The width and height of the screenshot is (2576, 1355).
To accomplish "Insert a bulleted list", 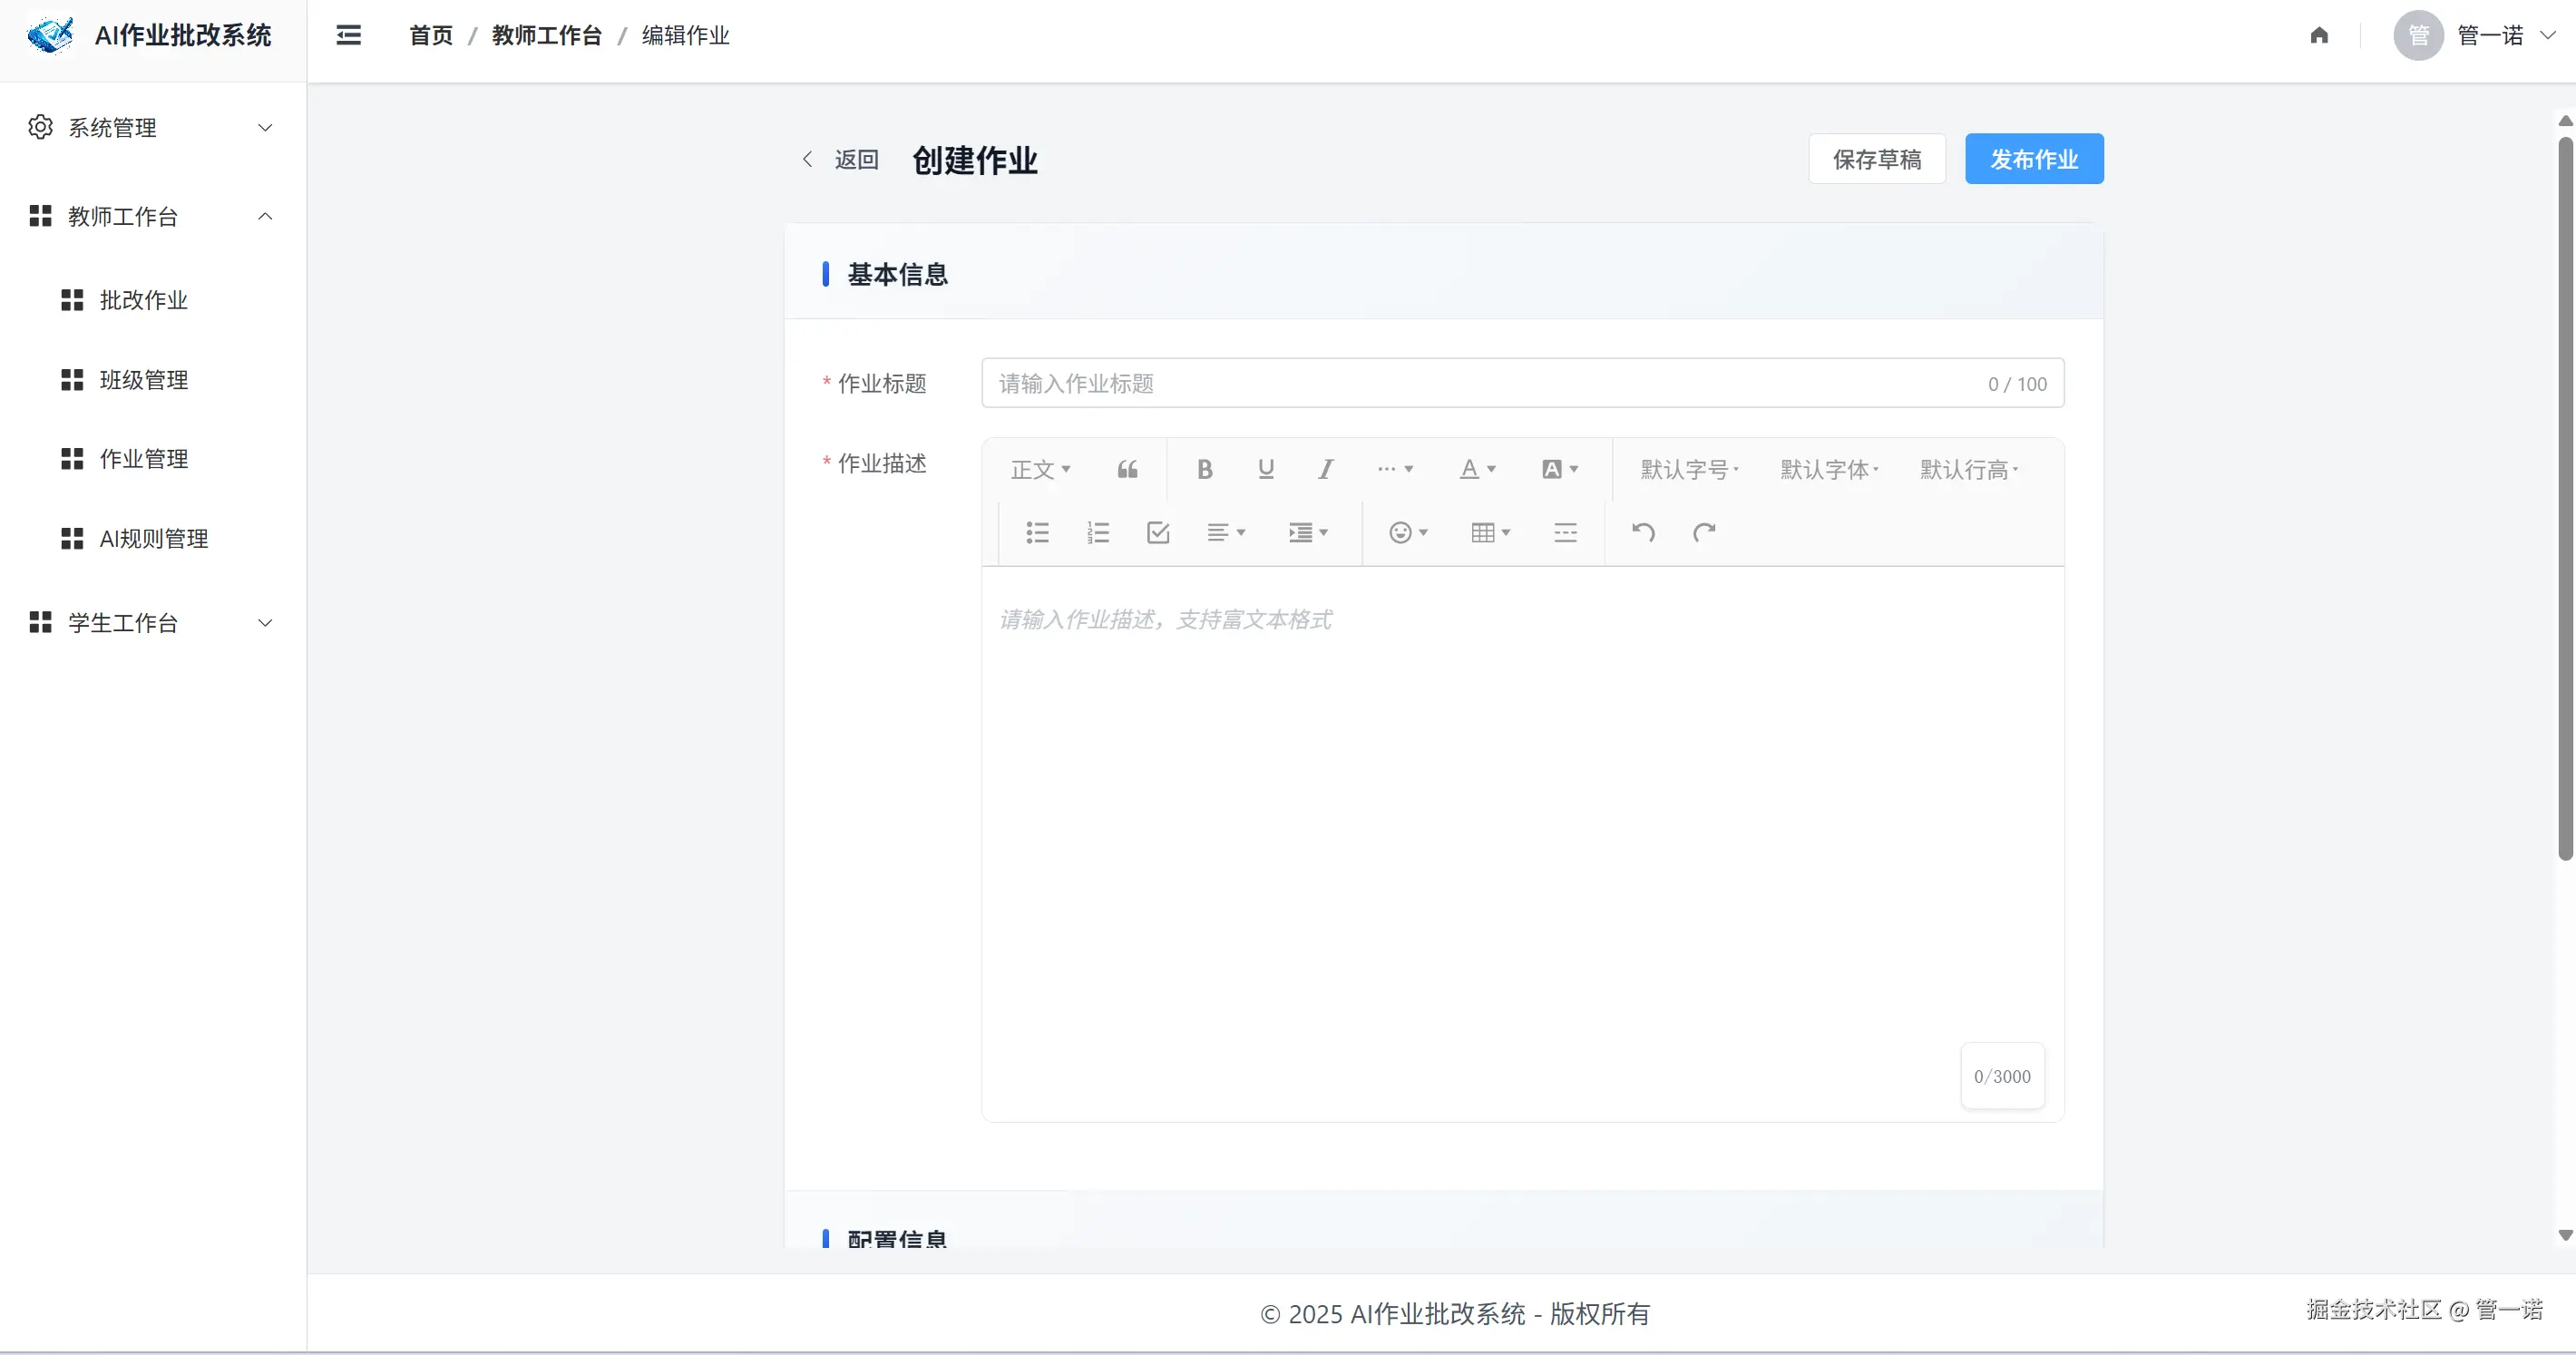I will point(1037,532).
